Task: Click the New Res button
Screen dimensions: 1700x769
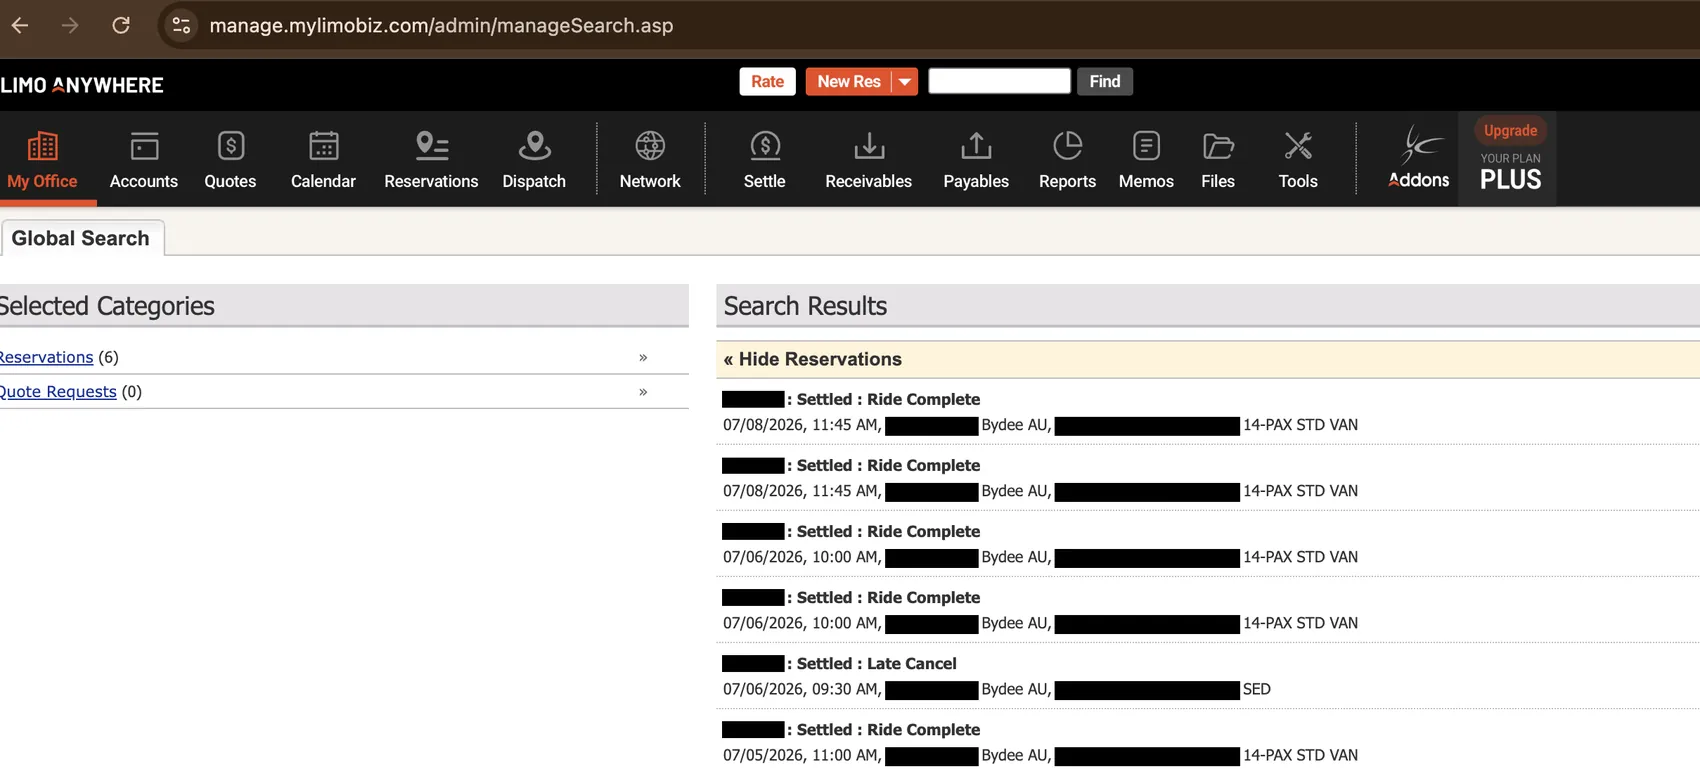Action: (849, 82)
